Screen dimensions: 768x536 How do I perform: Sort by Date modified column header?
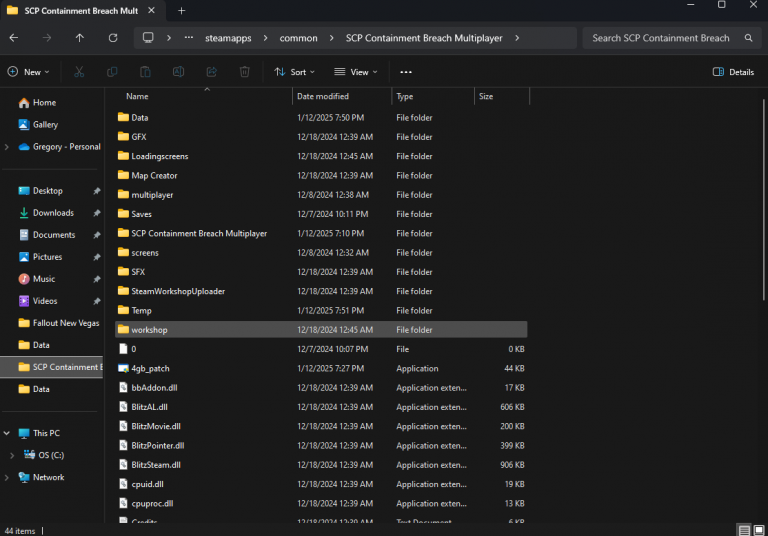tap(323, 97)
